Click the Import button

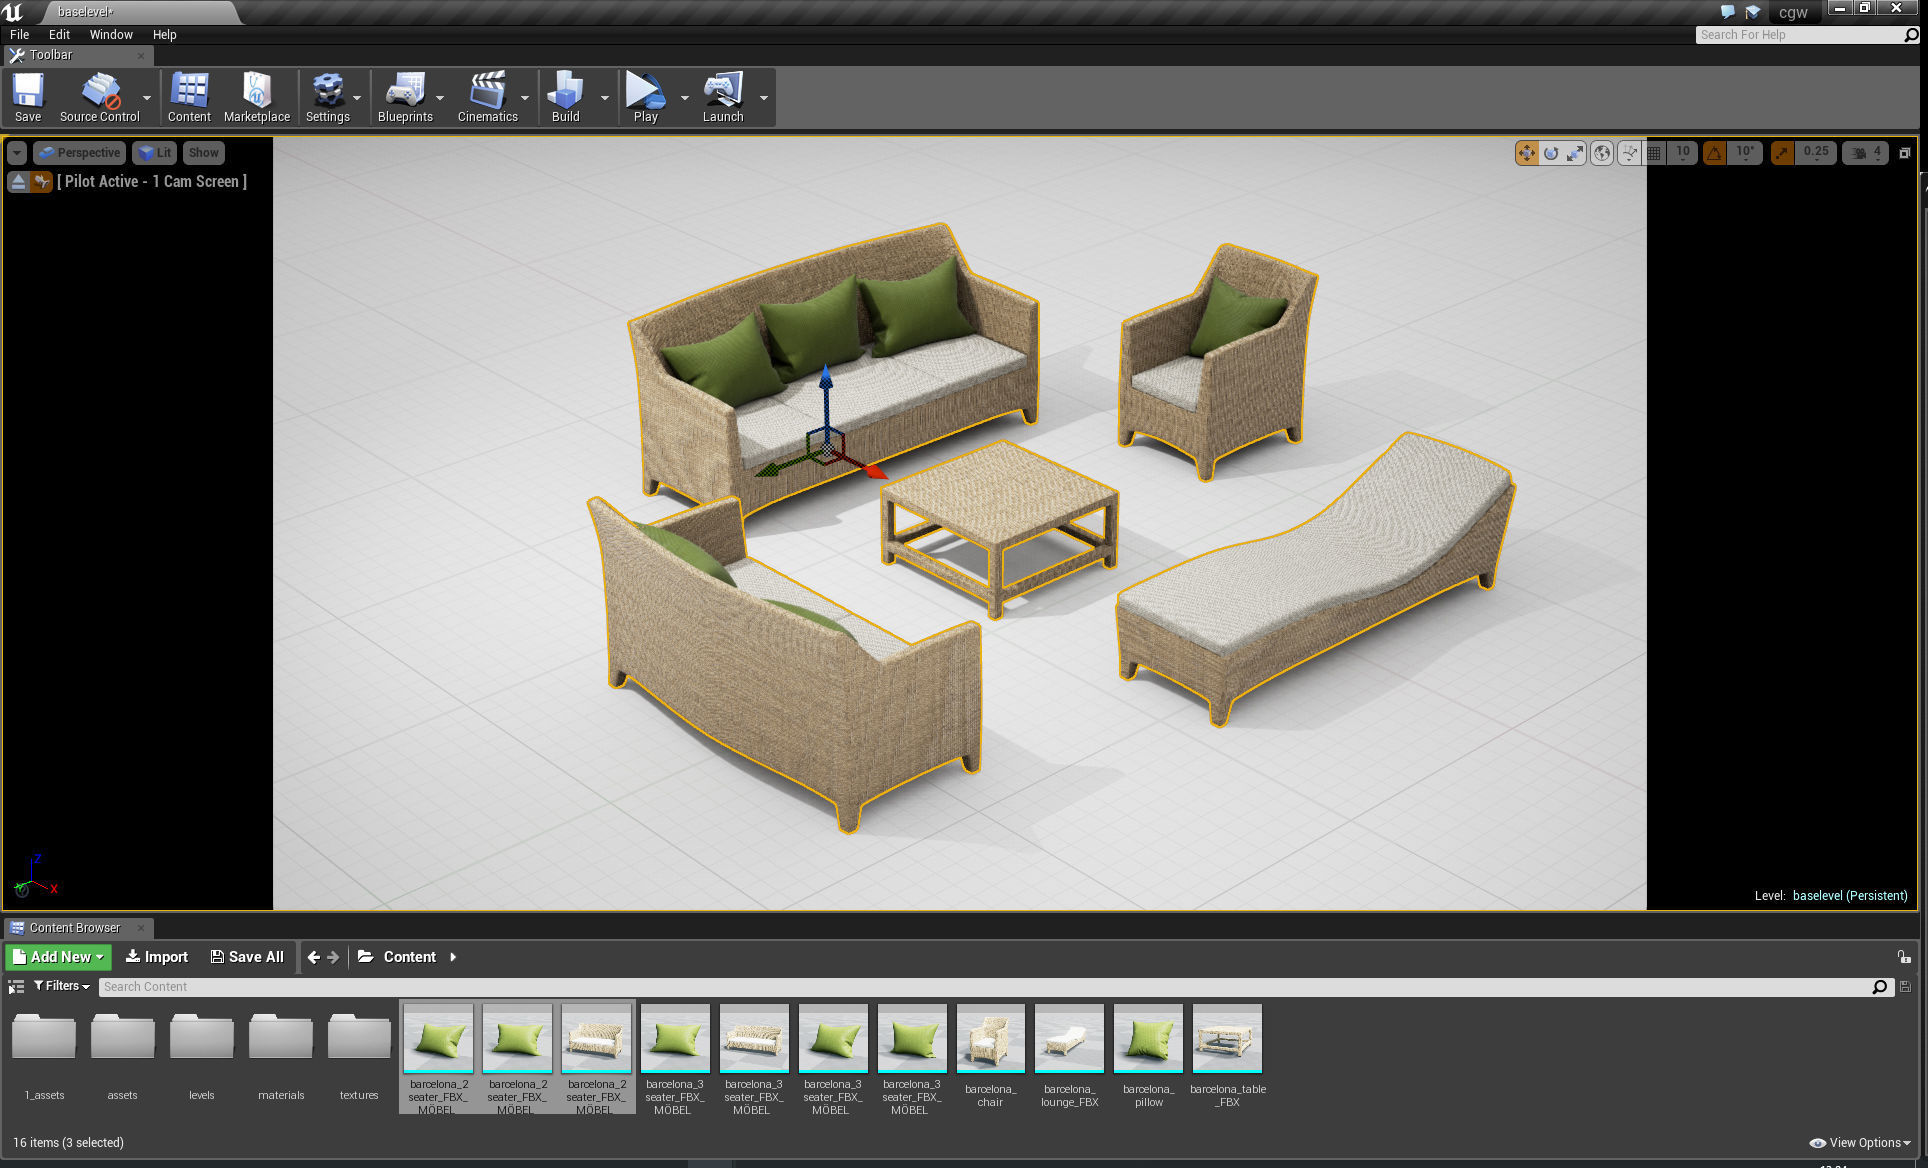pos(156,956)
